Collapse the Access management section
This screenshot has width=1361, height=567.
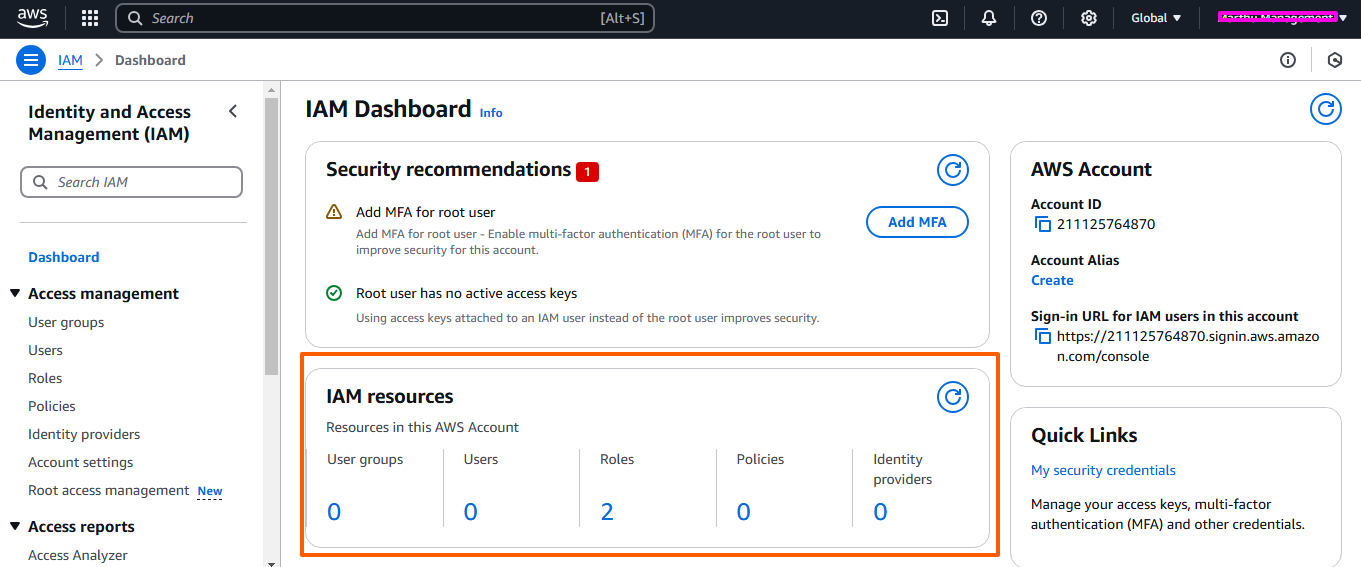coord(15,293)
